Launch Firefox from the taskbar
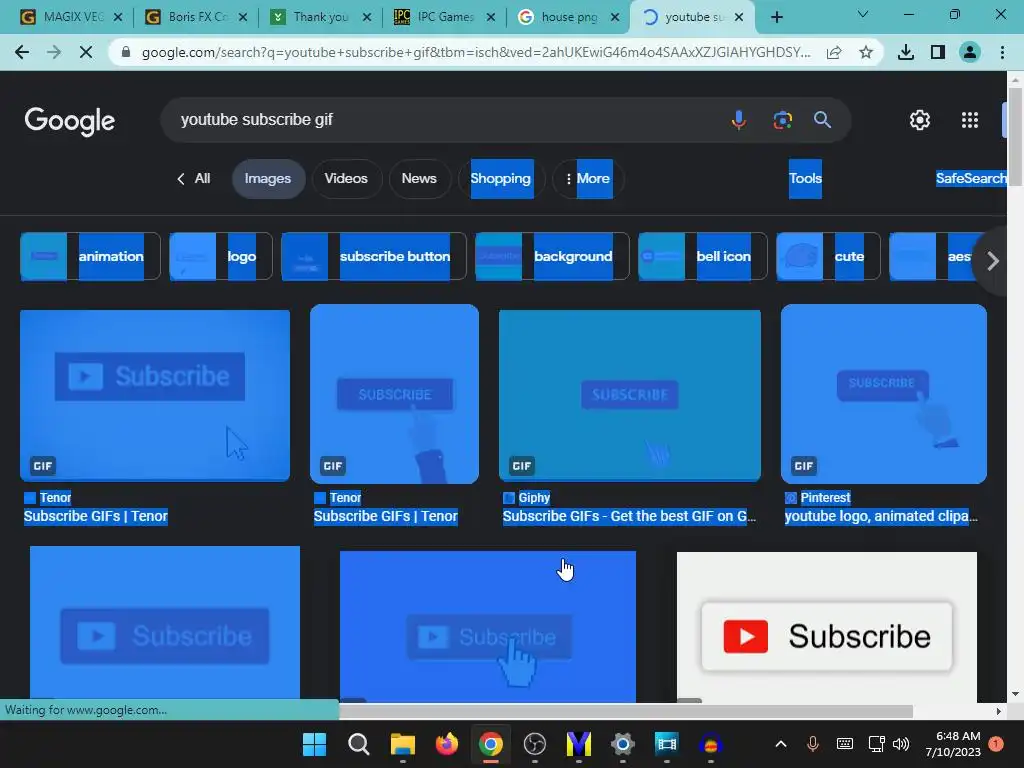Image resolution: width=1024 pixels, height=768 pixels. point(447,744)
